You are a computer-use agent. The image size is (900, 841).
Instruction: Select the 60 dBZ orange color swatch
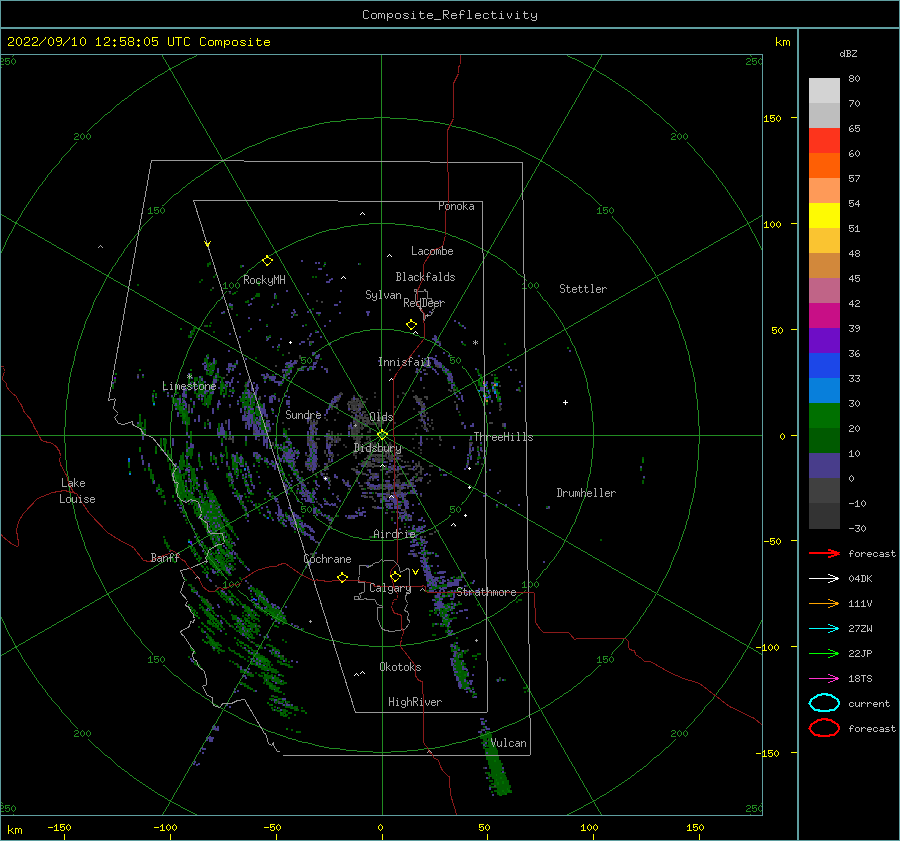click(824, 165)
